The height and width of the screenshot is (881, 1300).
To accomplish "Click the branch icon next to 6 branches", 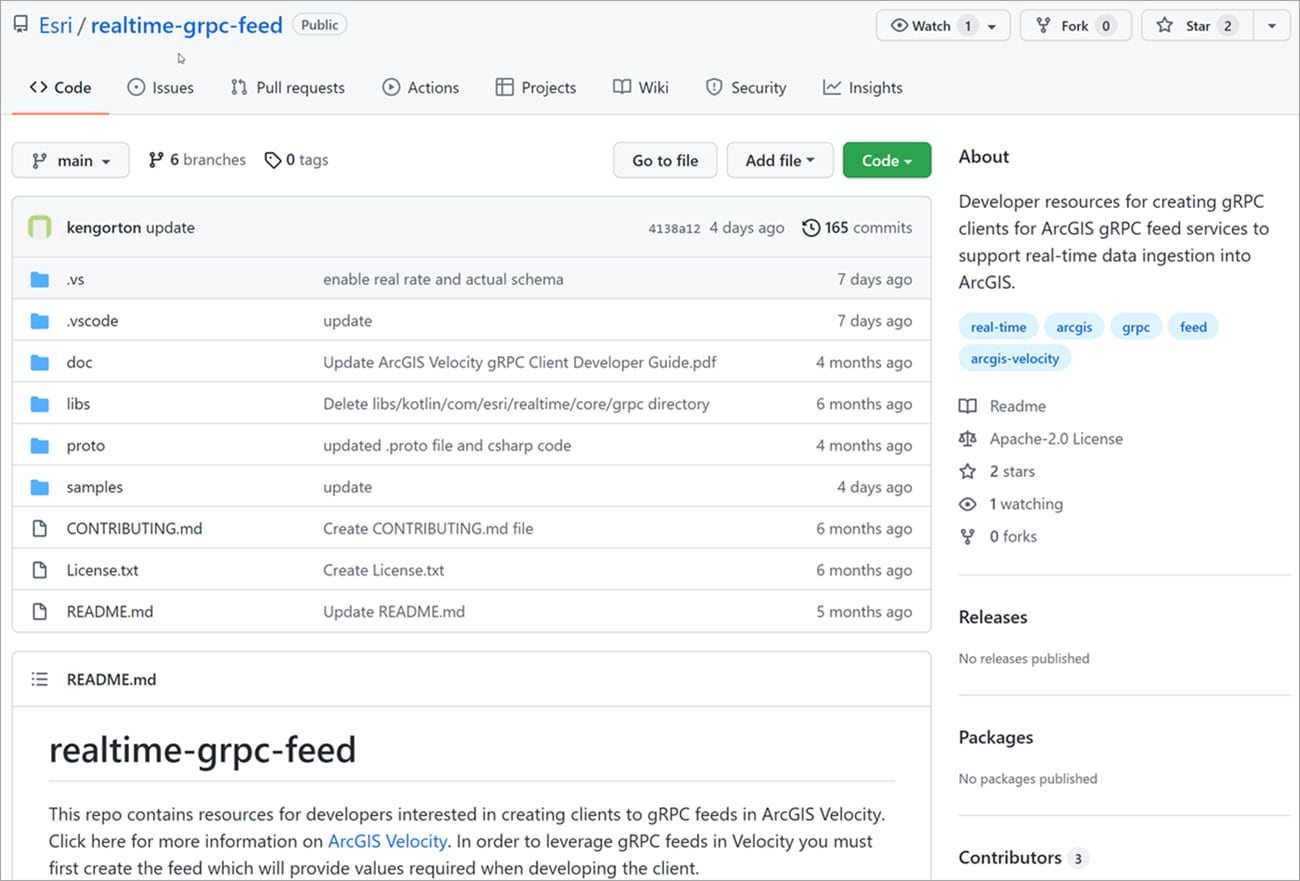I will point(155,159).
